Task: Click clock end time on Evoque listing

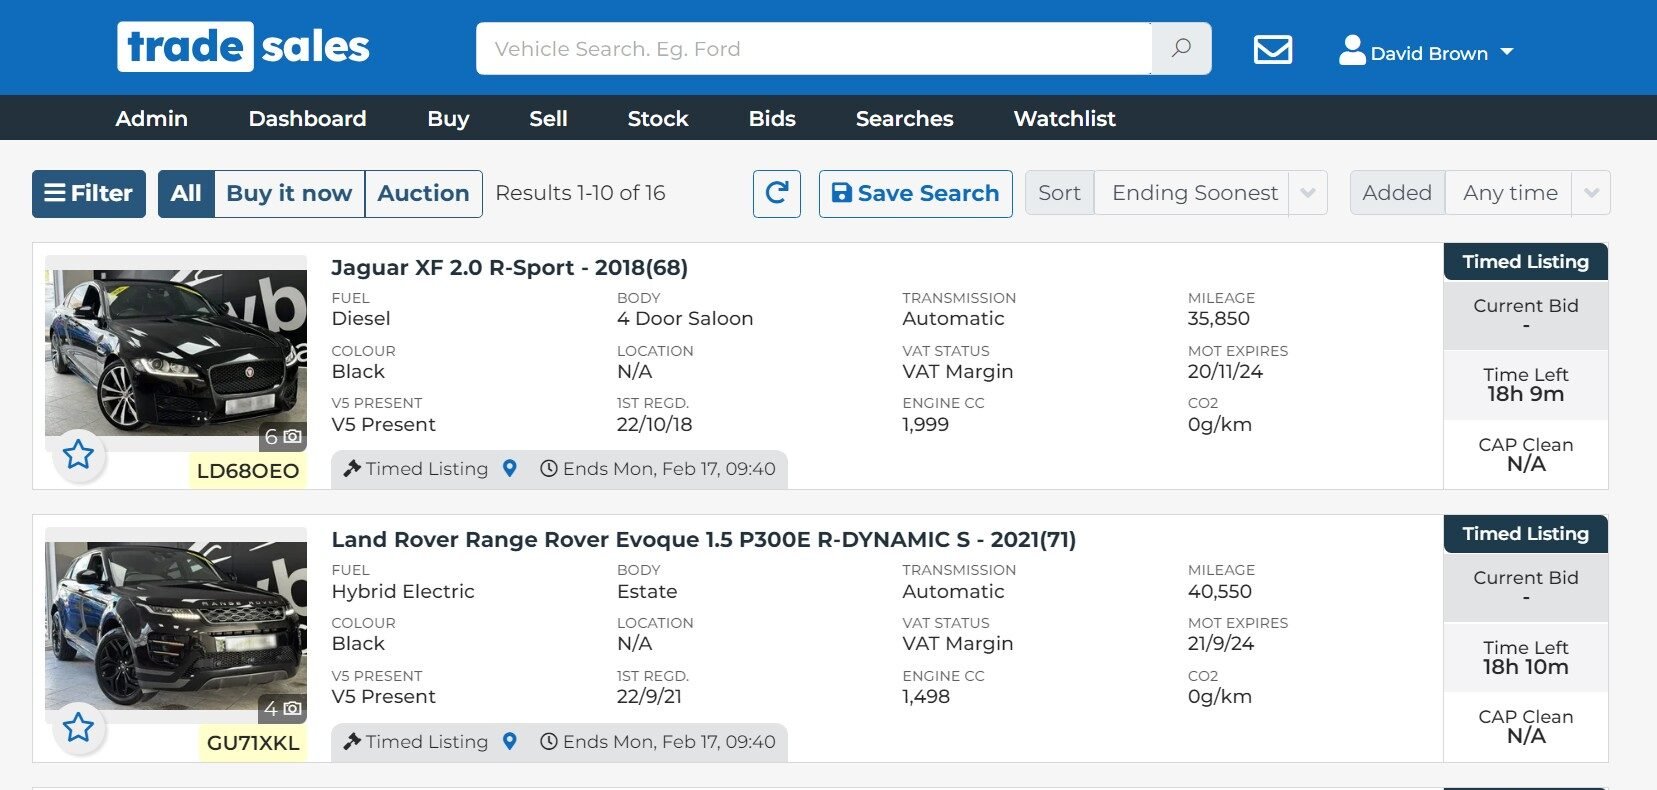Action: tap(658, 742)
